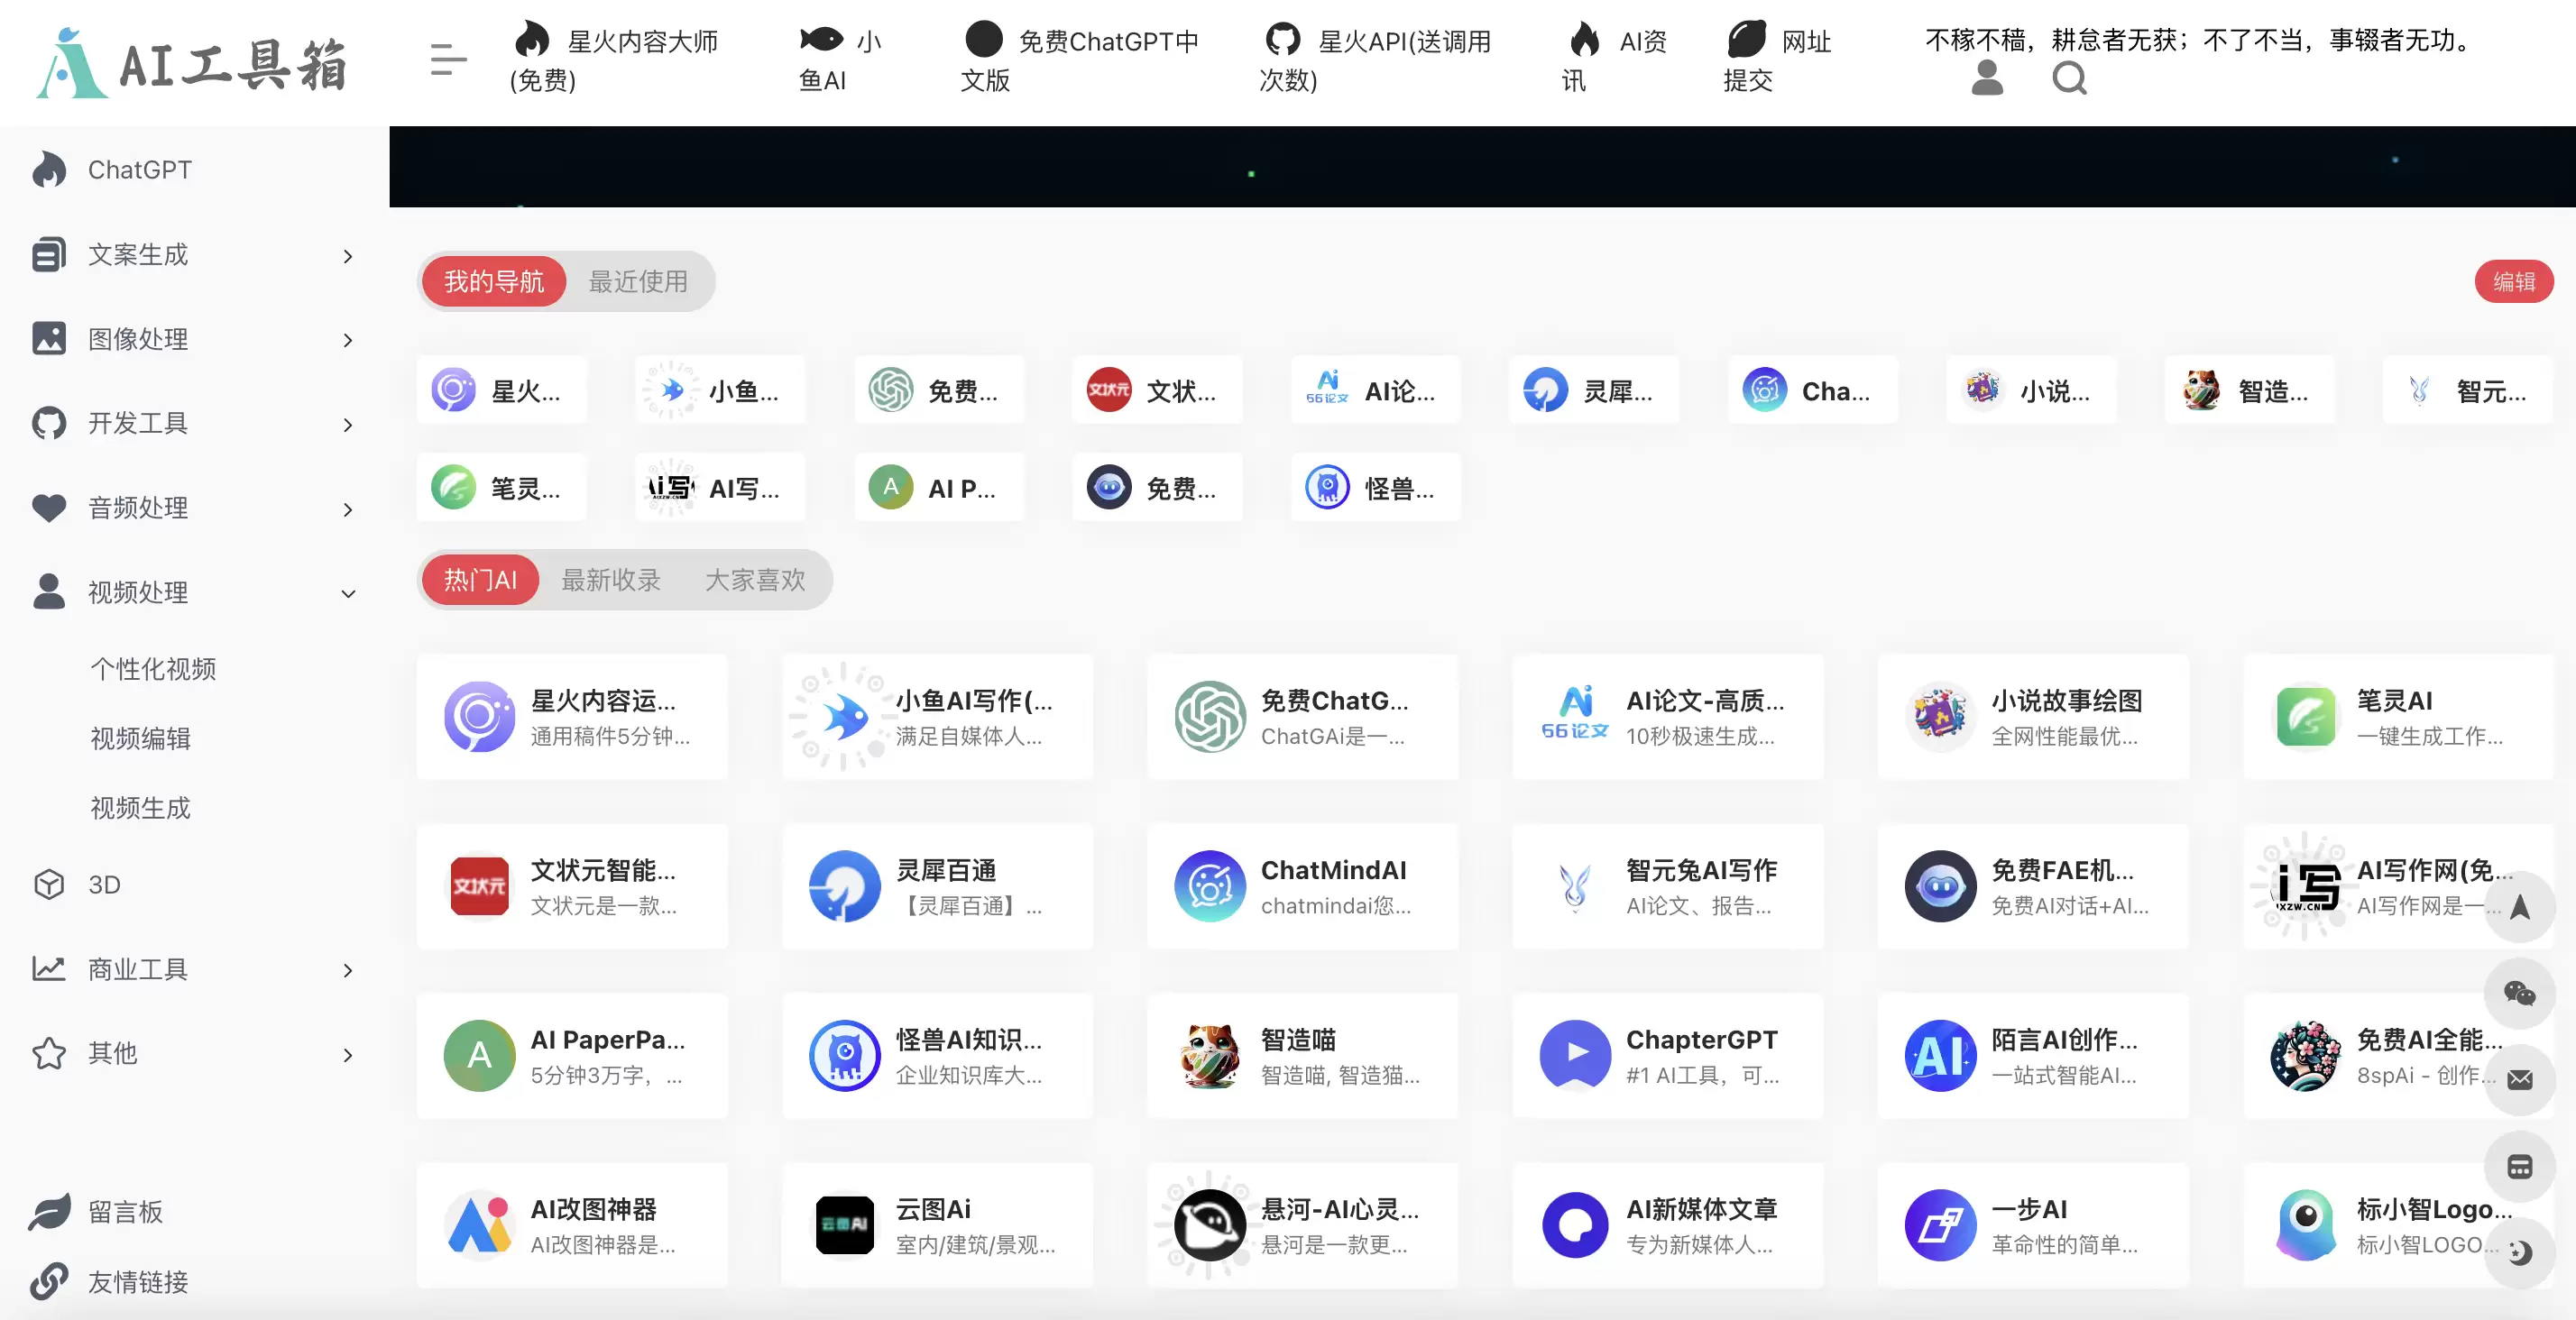Open 免费ChatGPT中文版 top menu link
This screenshot has width=2576, height=1320.
(1080, 60)
